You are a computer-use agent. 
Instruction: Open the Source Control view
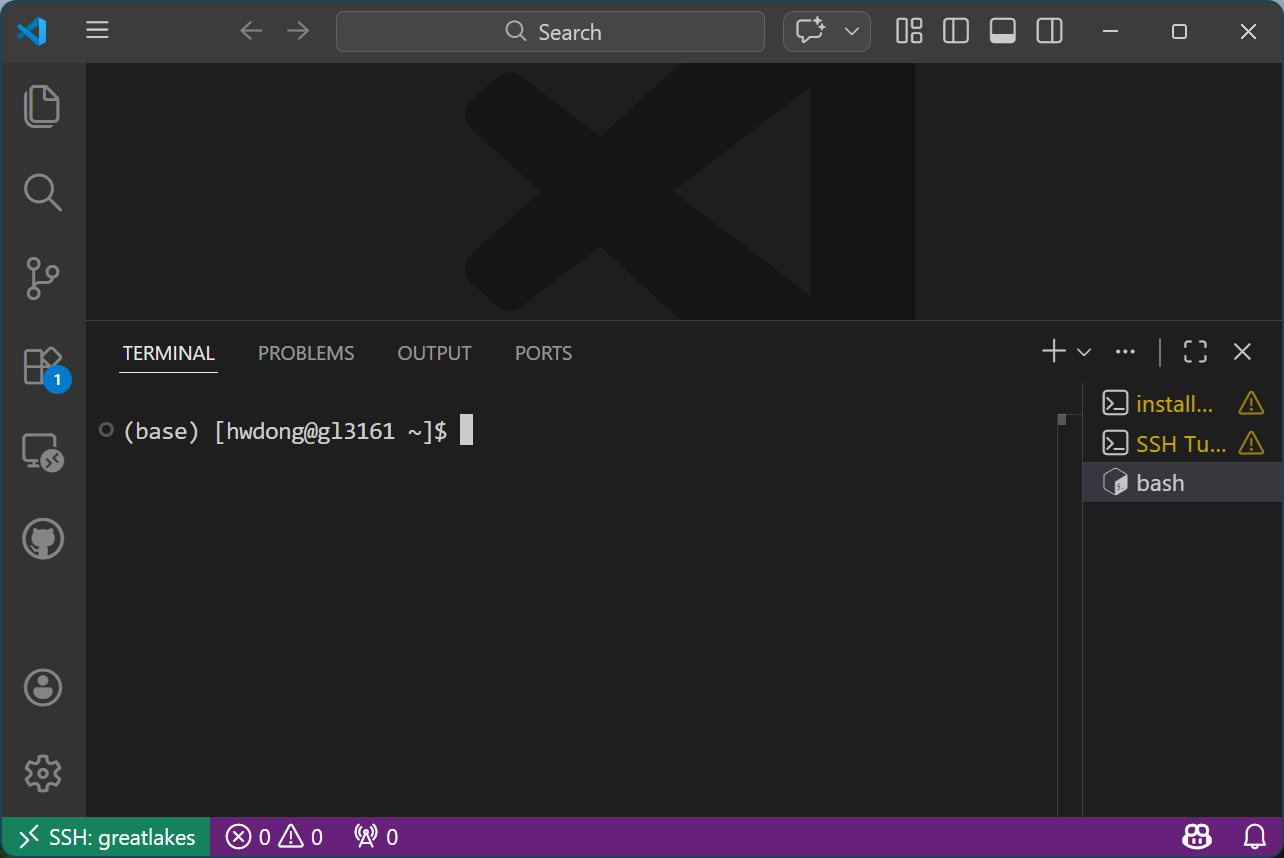click(42, 279)
